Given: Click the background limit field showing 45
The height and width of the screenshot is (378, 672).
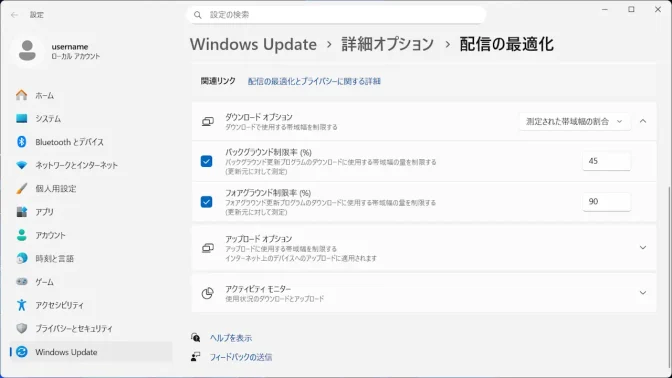Looking at the screenshot, I should (x=606, y=161).
